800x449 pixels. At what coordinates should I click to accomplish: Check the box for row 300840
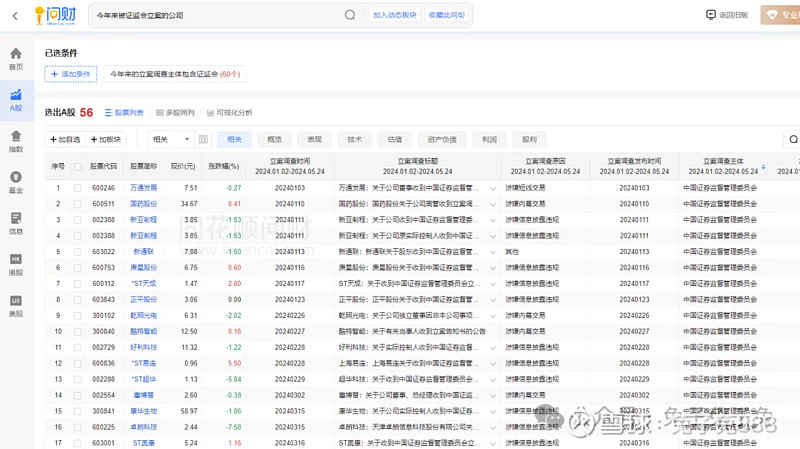point(78,331)
